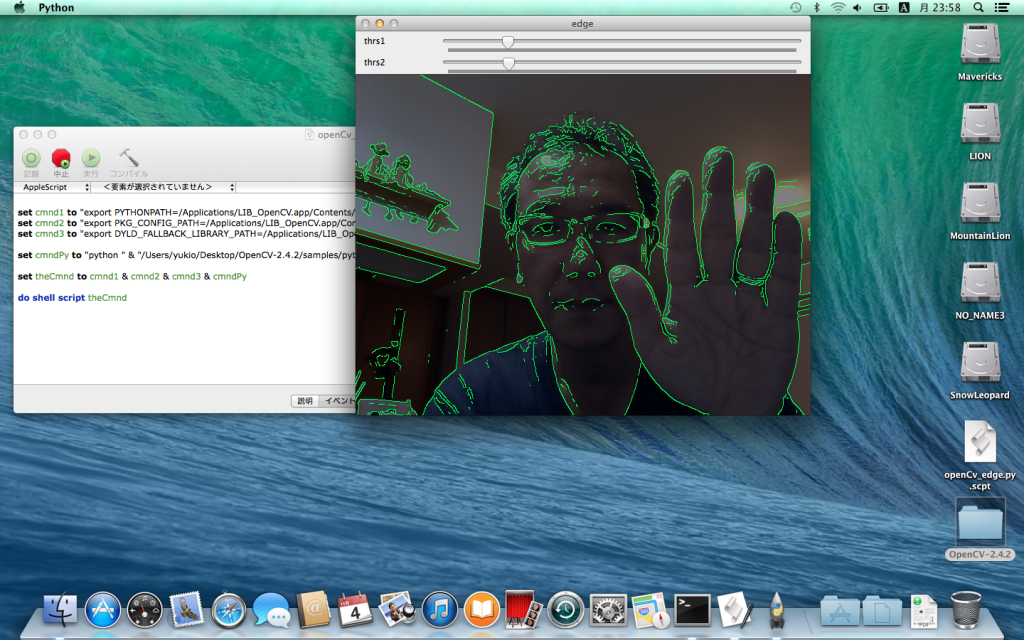Click the volume icon in the menu bar
Viewport: 1024px width, 640px height.
click(x=857, y=8)
